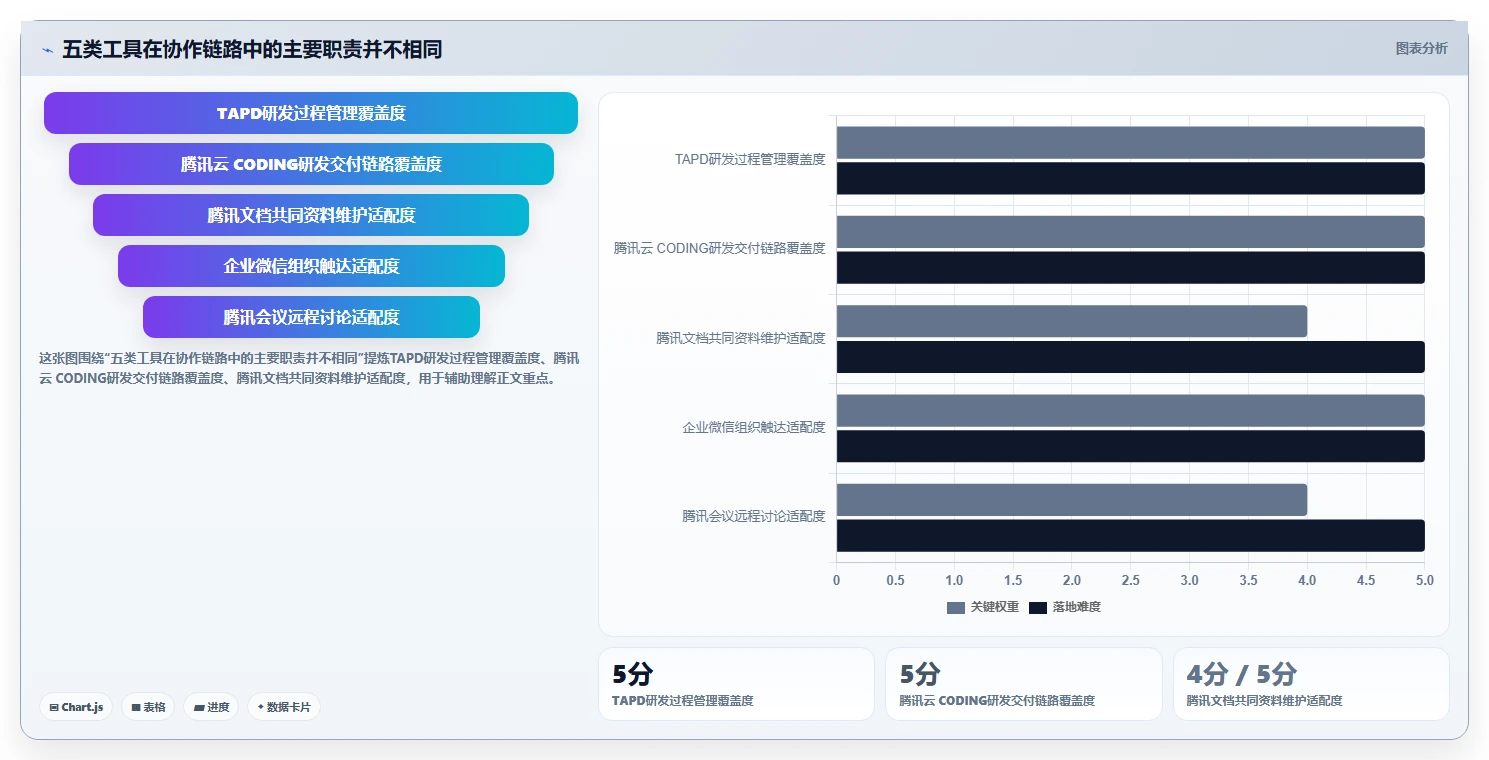Click the gray 关键权重 bar for TAPD研发过程管理覆盖度
The width and height of the screenshot is (1489, 760).
point(1130,142)
